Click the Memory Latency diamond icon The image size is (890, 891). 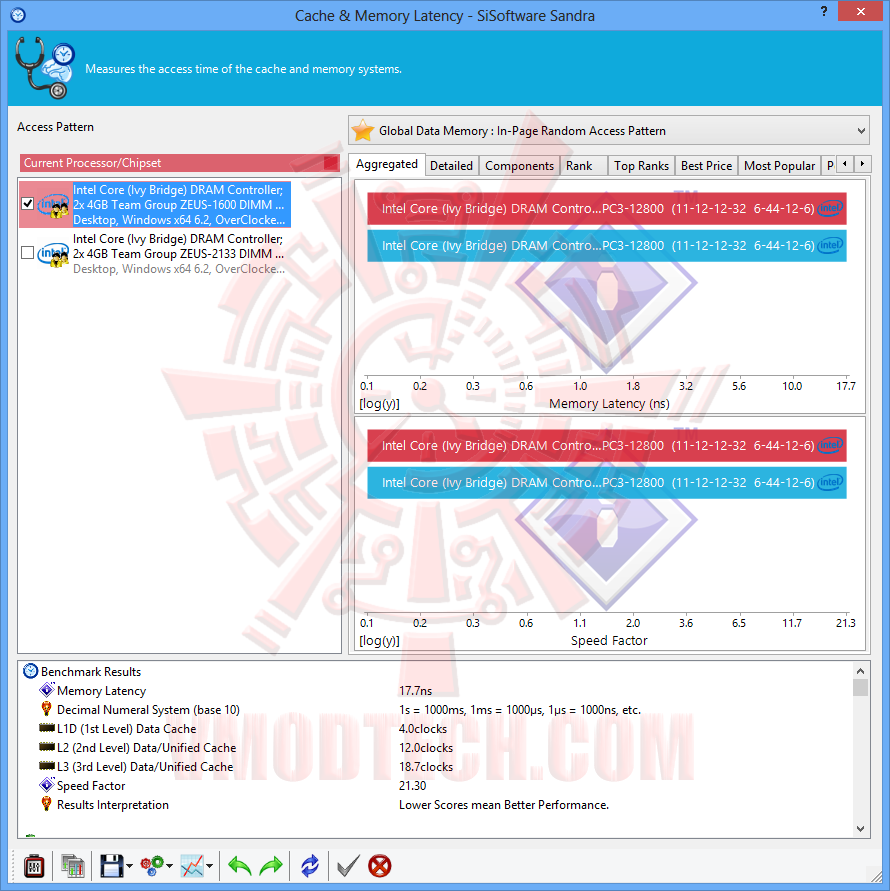point(47,690)
